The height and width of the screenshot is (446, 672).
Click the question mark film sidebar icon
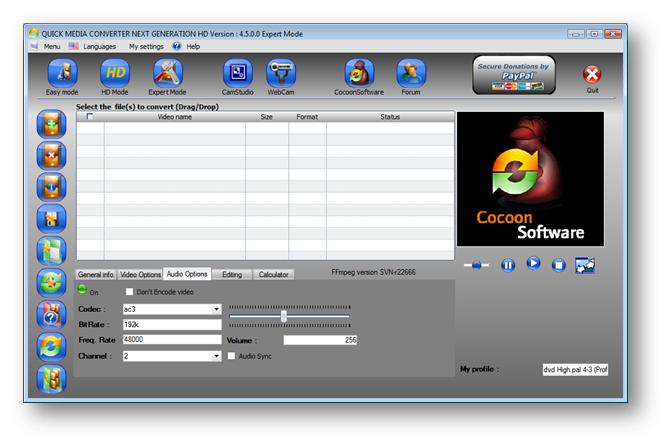51,315
